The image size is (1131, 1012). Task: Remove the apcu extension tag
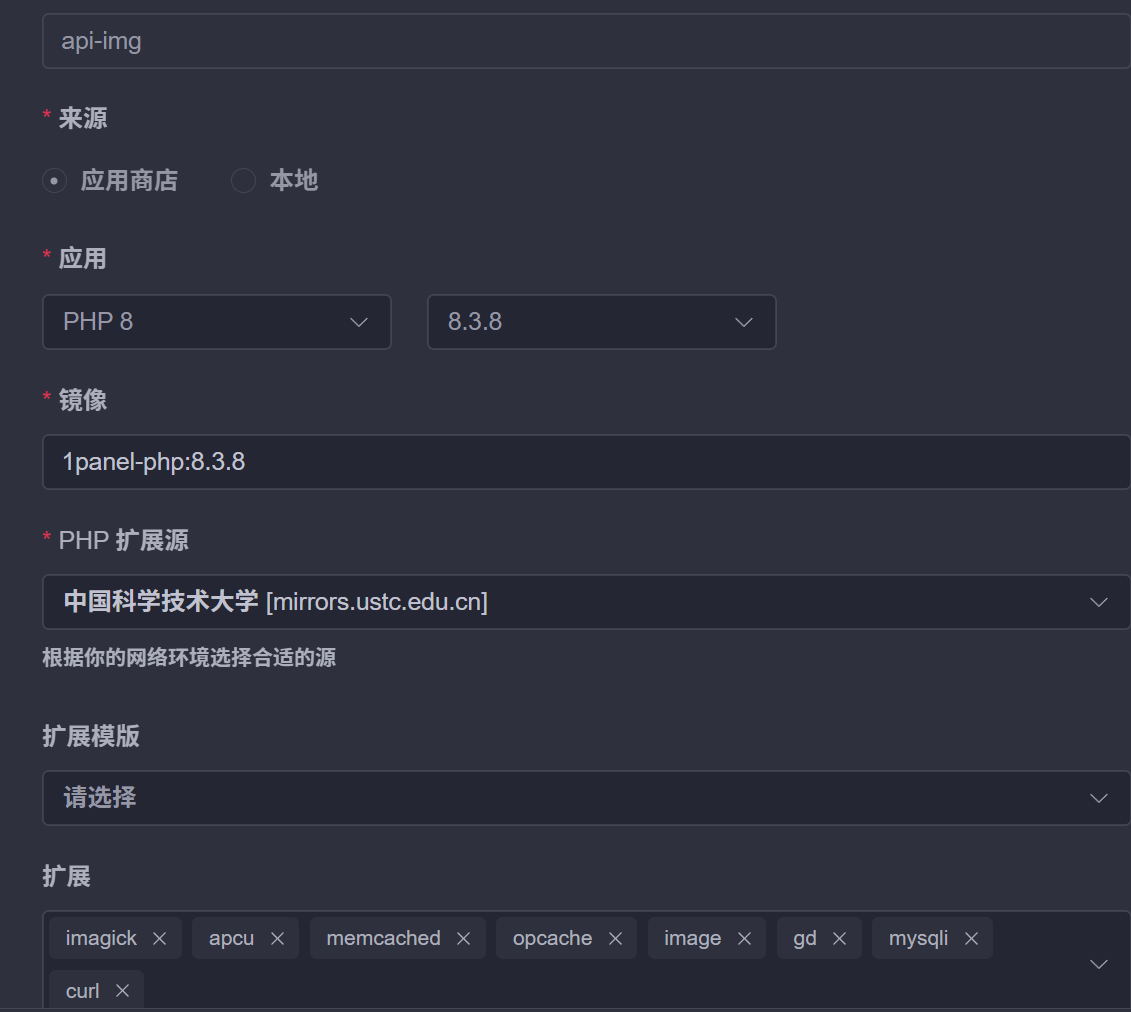277,938
